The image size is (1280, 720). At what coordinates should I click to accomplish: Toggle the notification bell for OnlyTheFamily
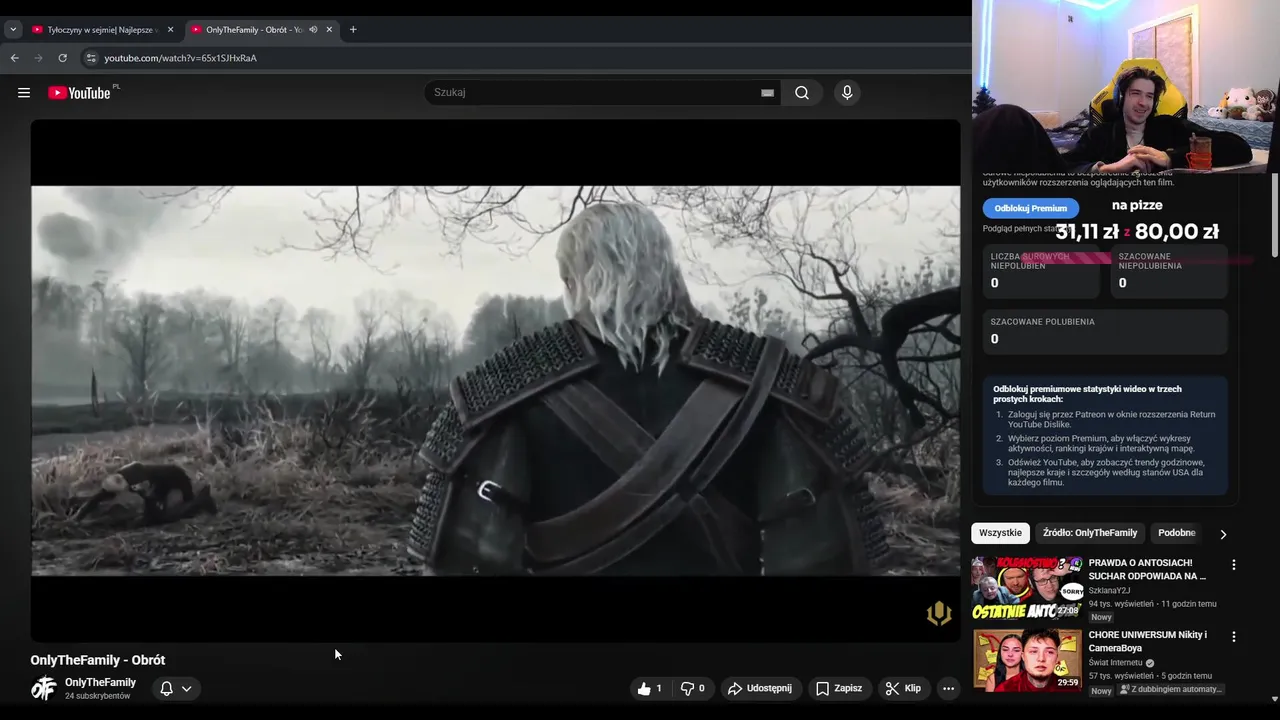pos(167,688)
